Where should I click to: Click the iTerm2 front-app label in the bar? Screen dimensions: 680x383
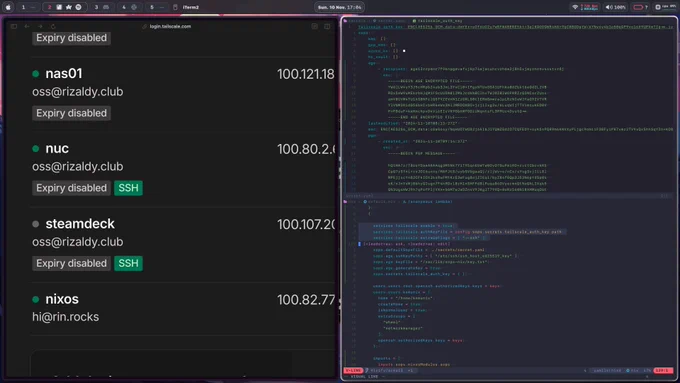pyautogui.click(x=191, y=7)
